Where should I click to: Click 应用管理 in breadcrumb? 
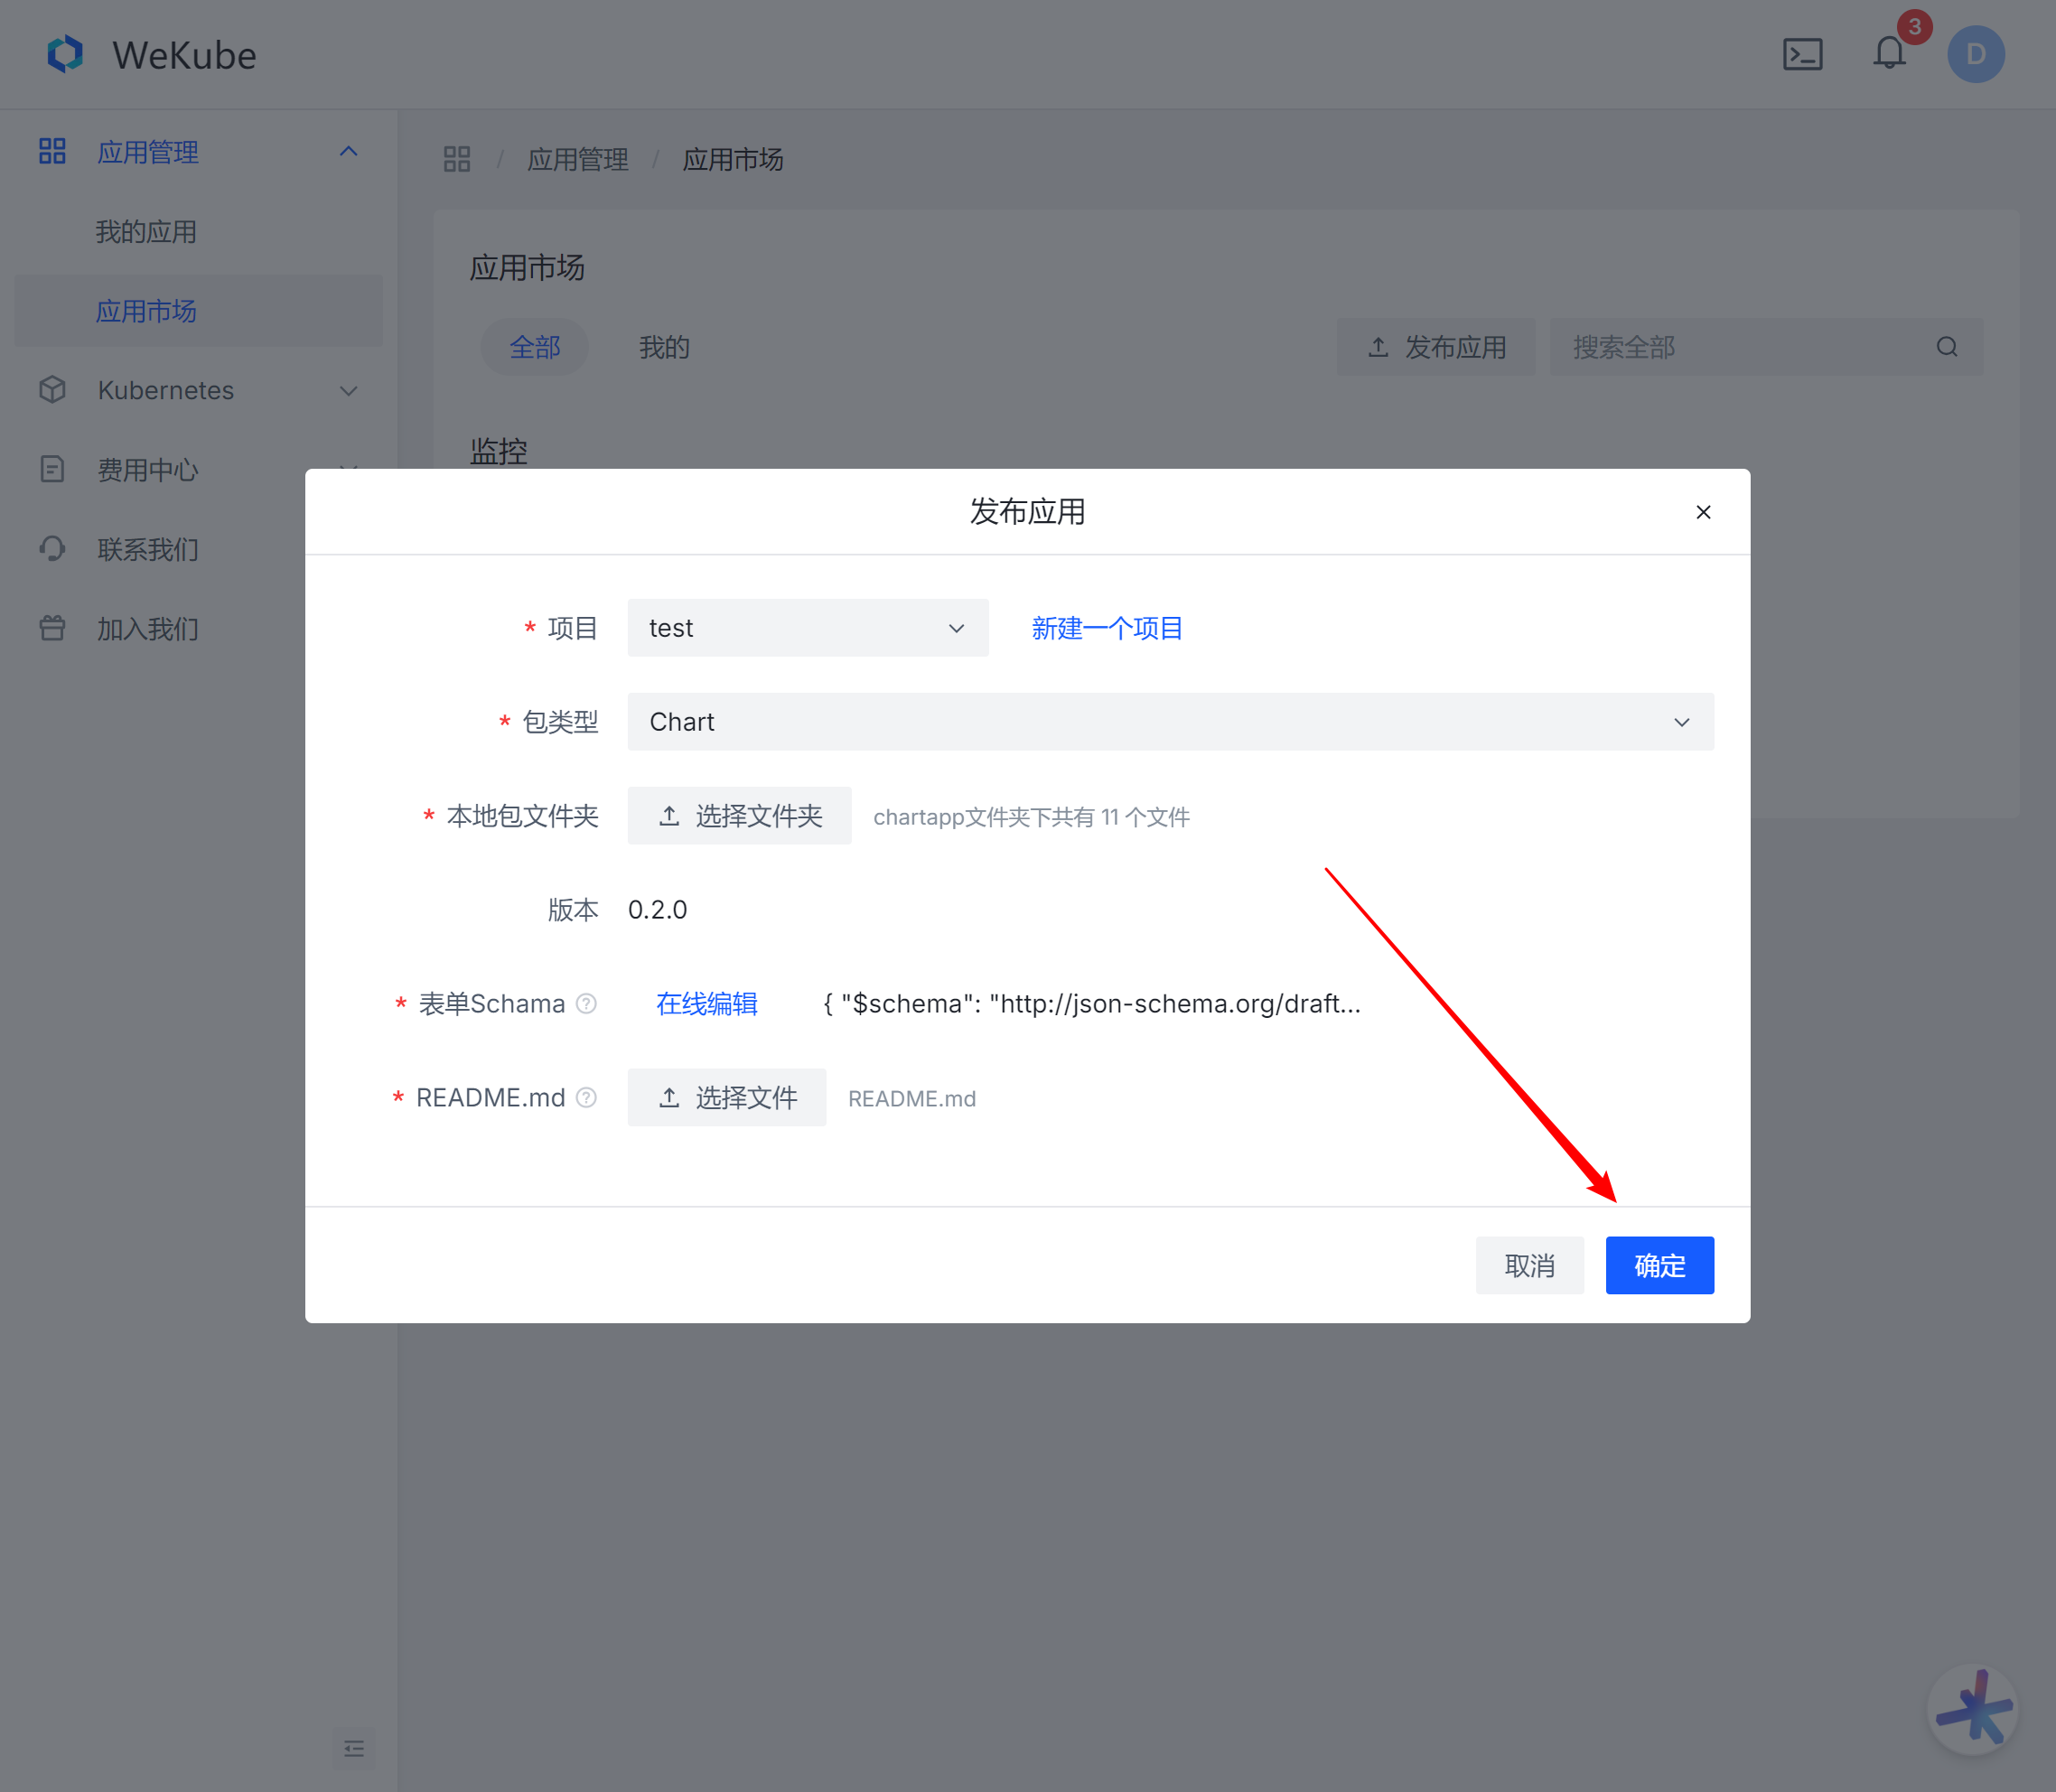[578, 159]
